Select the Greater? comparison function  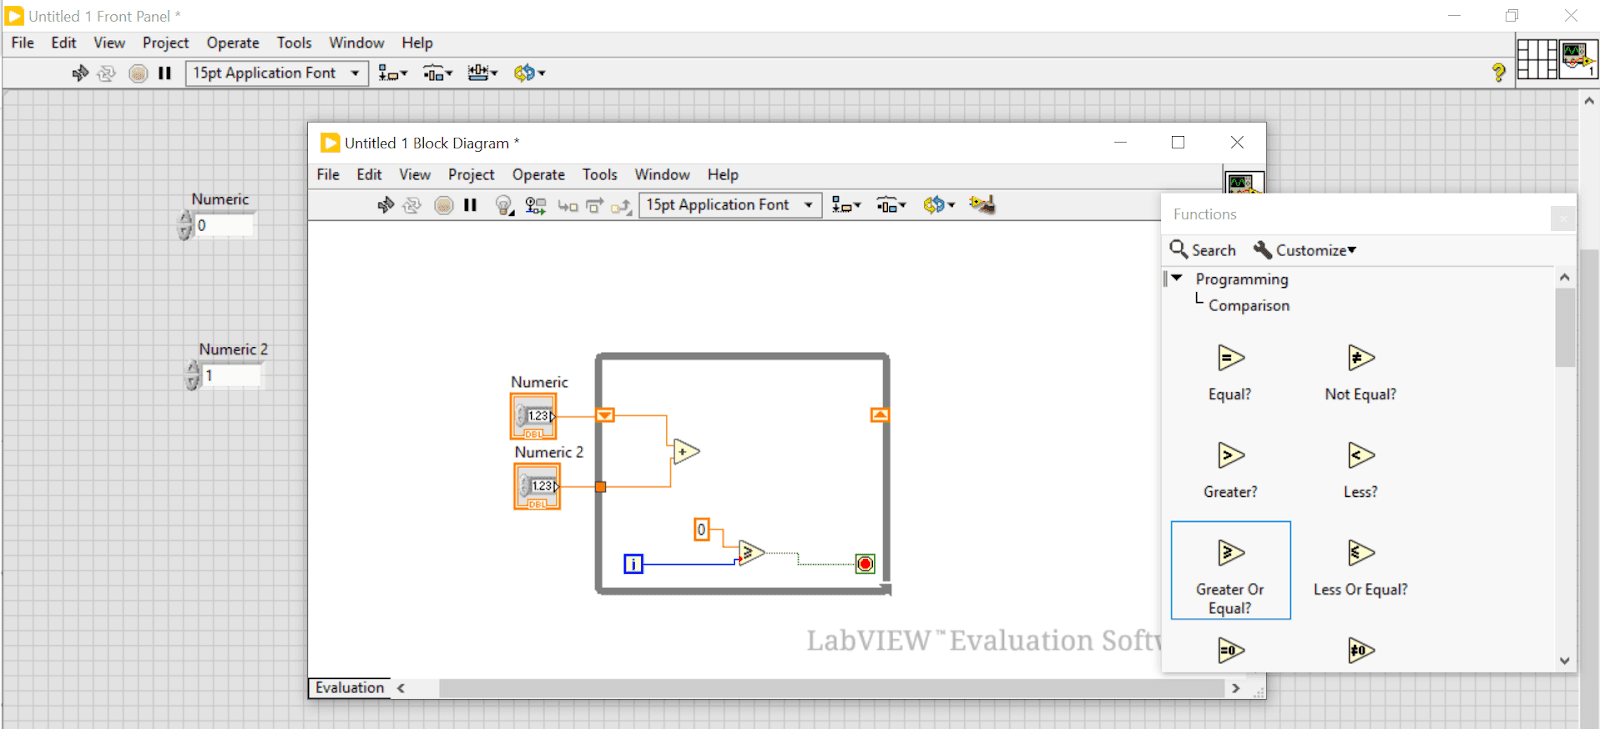tap(1230, 457)
